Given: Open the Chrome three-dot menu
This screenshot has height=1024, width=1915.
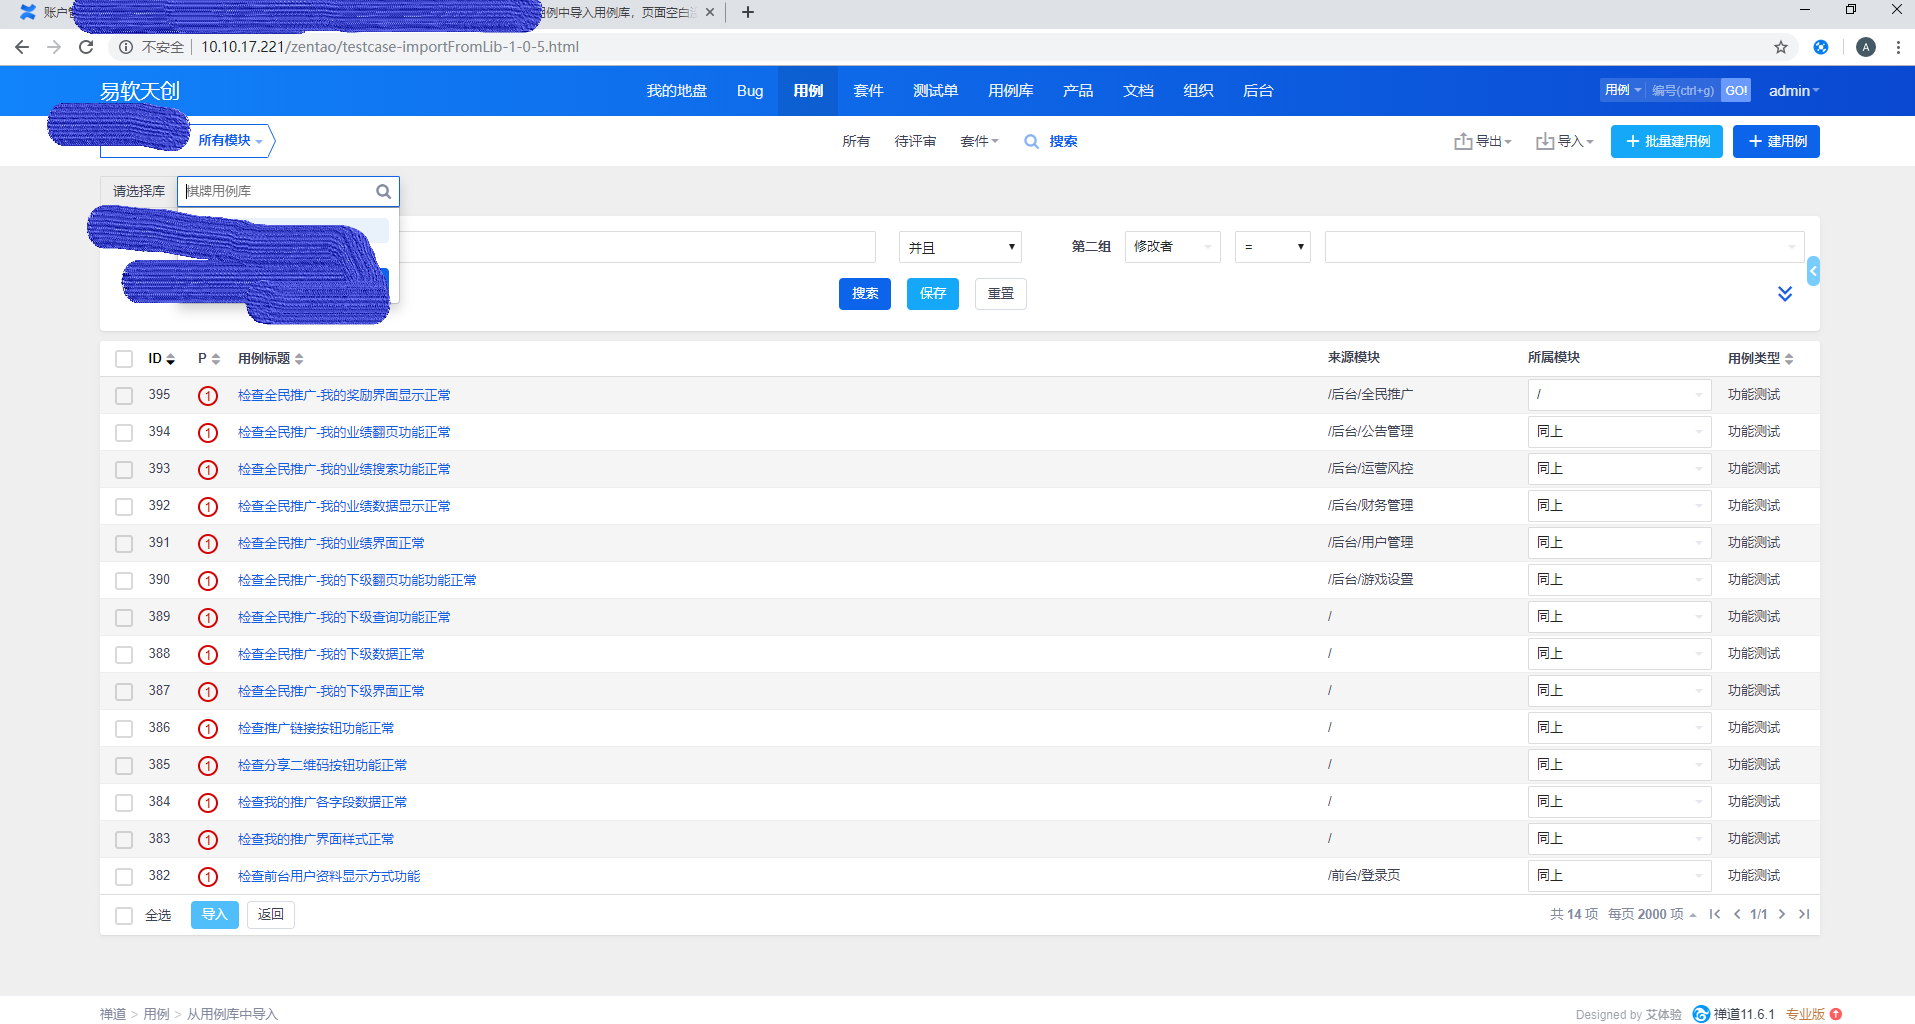Looking at the screenshot, I should [x=1898, y=47].
